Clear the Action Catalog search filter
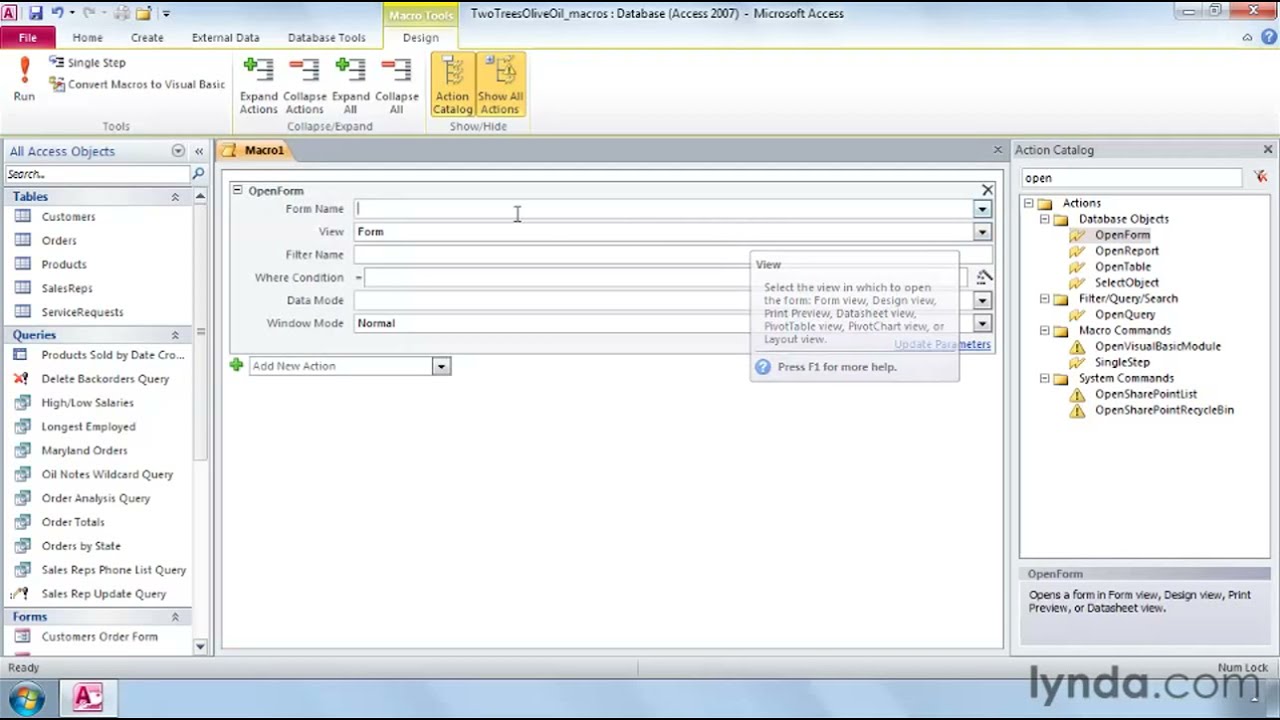 coord(1260,178)
